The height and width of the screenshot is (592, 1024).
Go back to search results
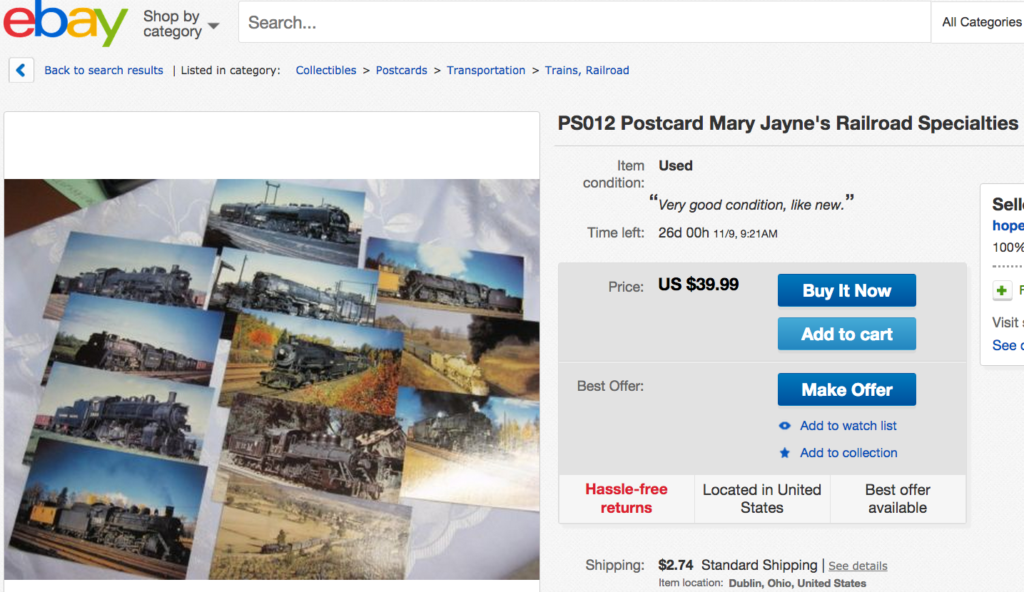[103, 70]
